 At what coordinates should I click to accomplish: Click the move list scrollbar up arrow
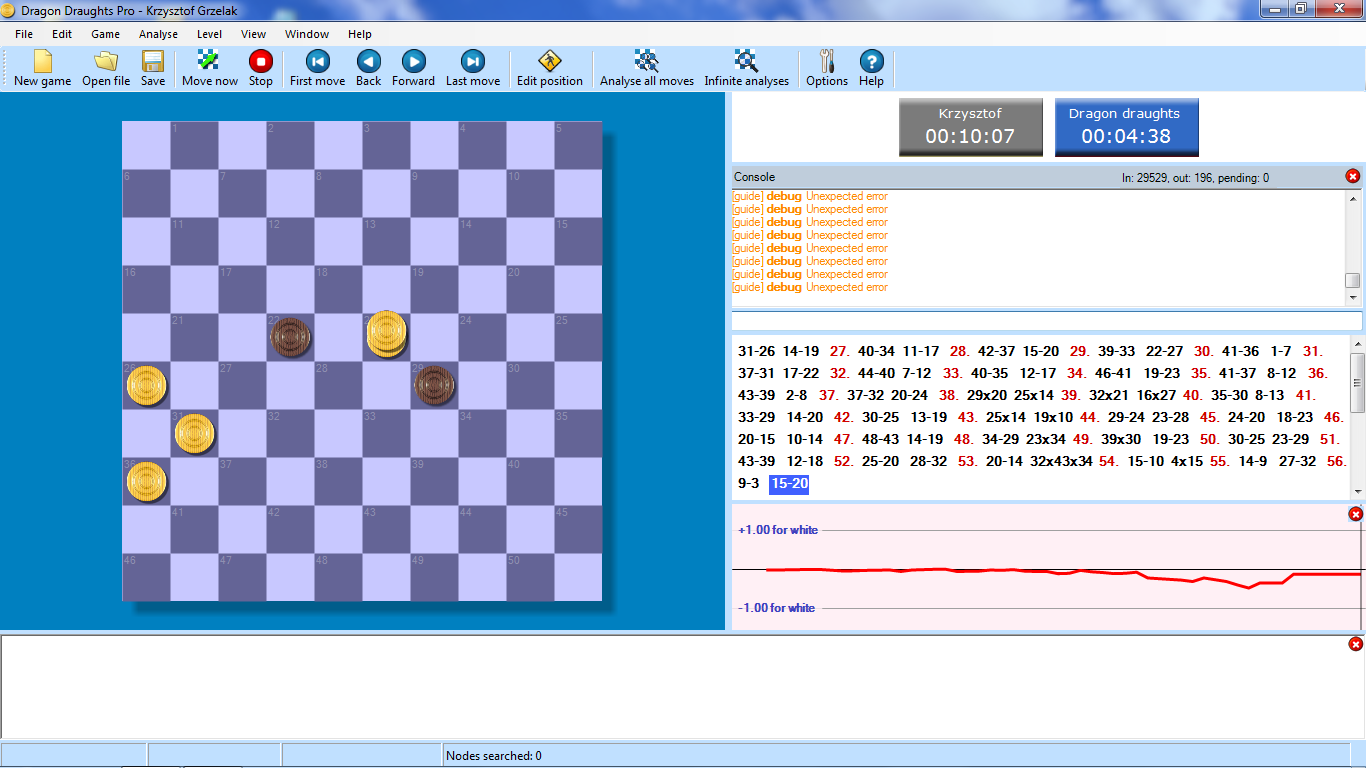coord(1357,344)
